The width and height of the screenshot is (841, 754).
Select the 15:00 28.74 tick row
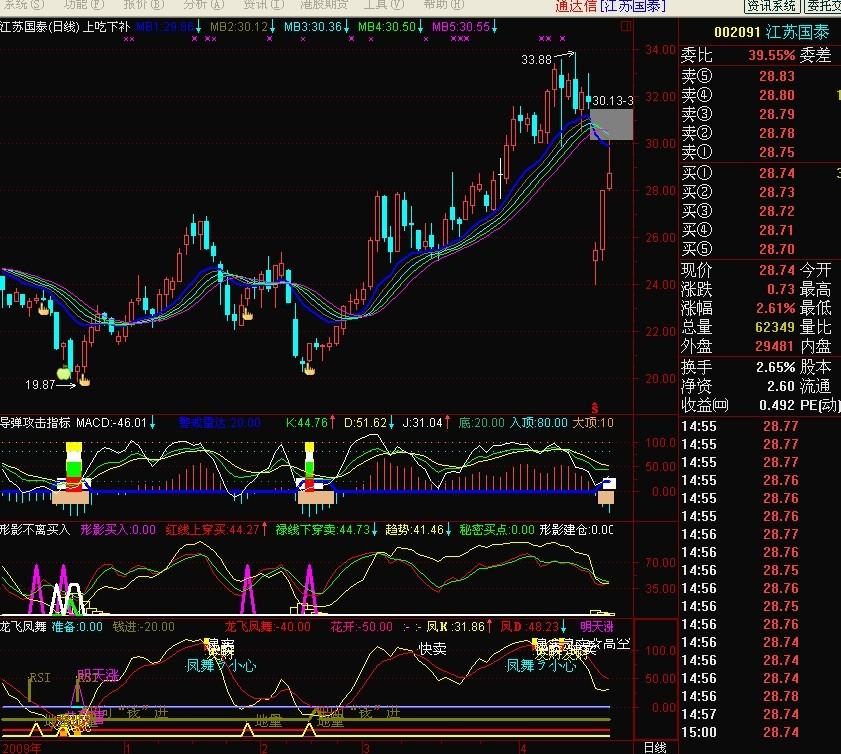(x=759, y=733)
